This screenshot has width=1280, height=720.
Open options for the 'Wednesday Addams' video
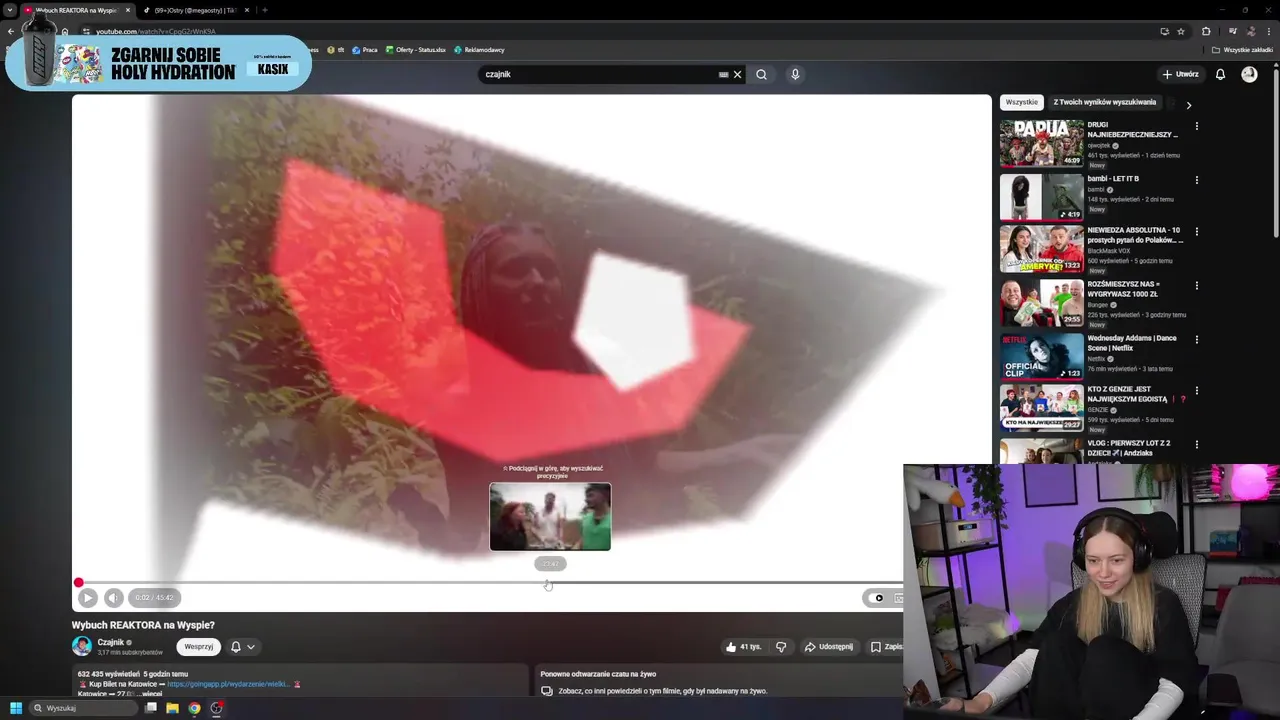[x=1196, y=339]
